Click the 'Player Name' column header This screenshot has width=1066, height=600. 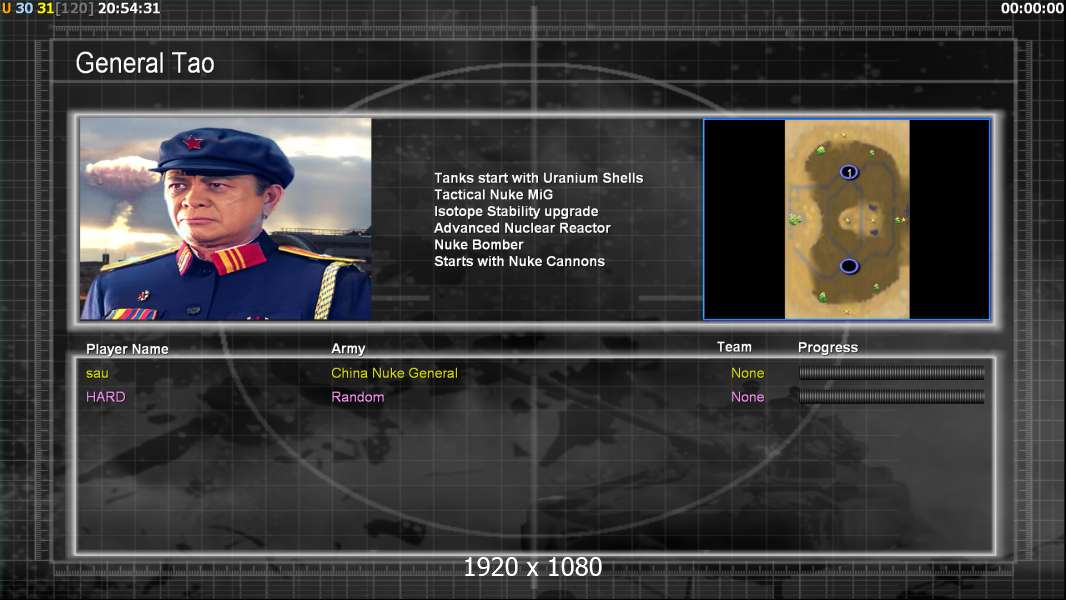[x=127, y=349]
